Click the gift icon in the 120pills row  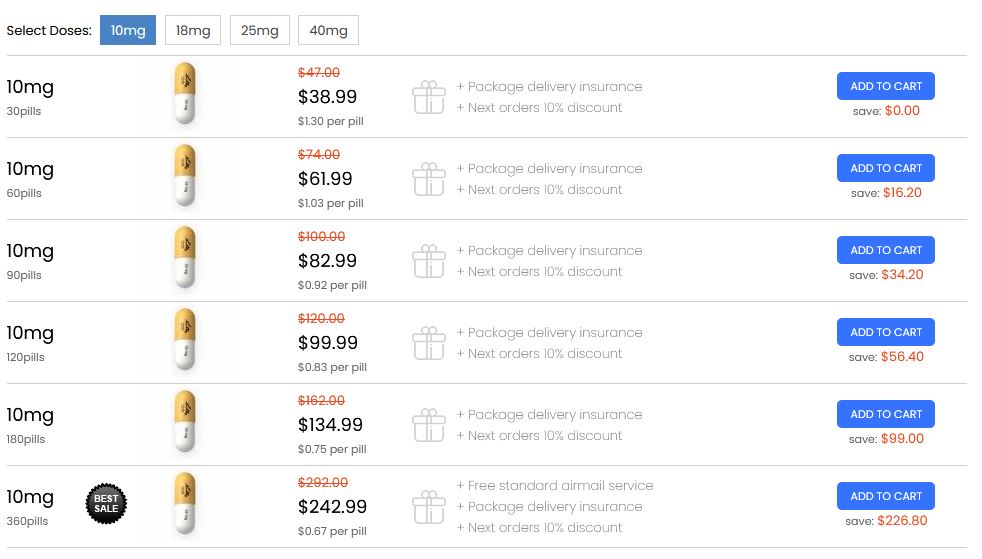429,343
